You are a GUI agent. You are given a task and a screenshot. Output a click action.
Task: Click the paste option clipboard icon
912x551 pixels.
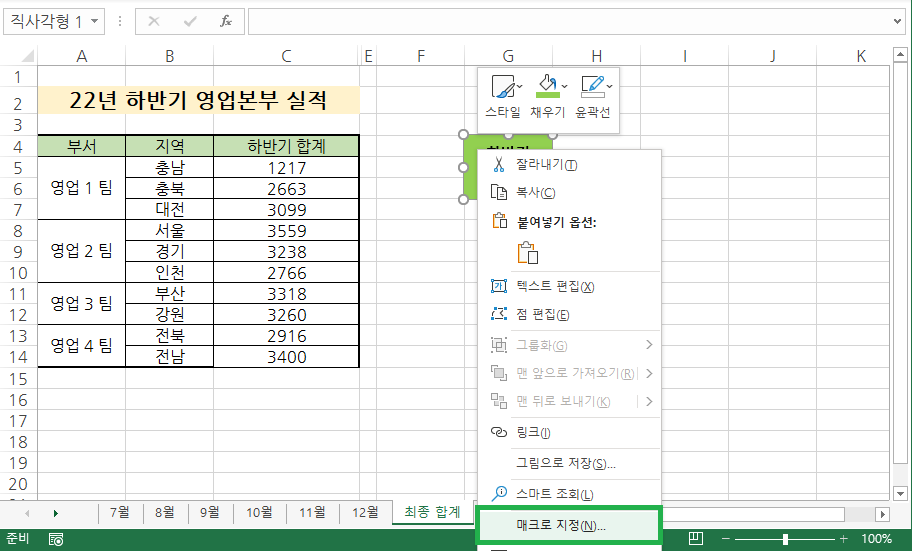[x=528, y=253]
